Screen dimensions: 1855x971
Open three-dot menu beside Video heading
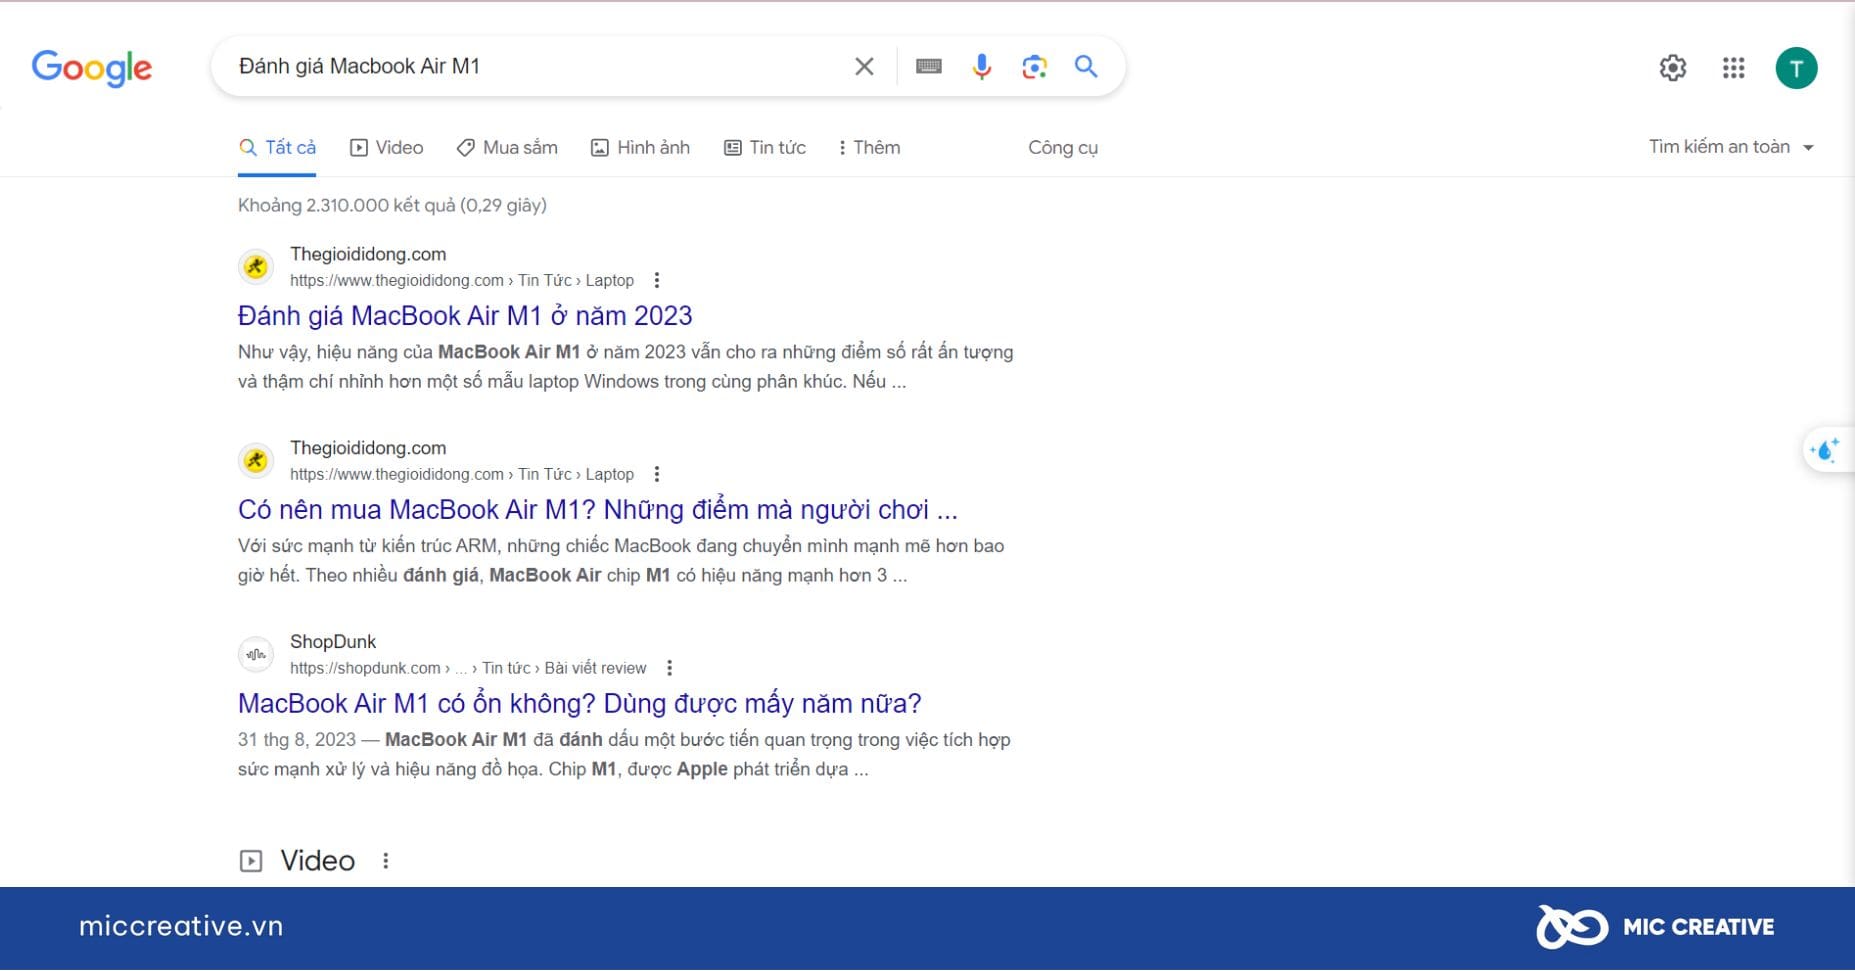386,861
